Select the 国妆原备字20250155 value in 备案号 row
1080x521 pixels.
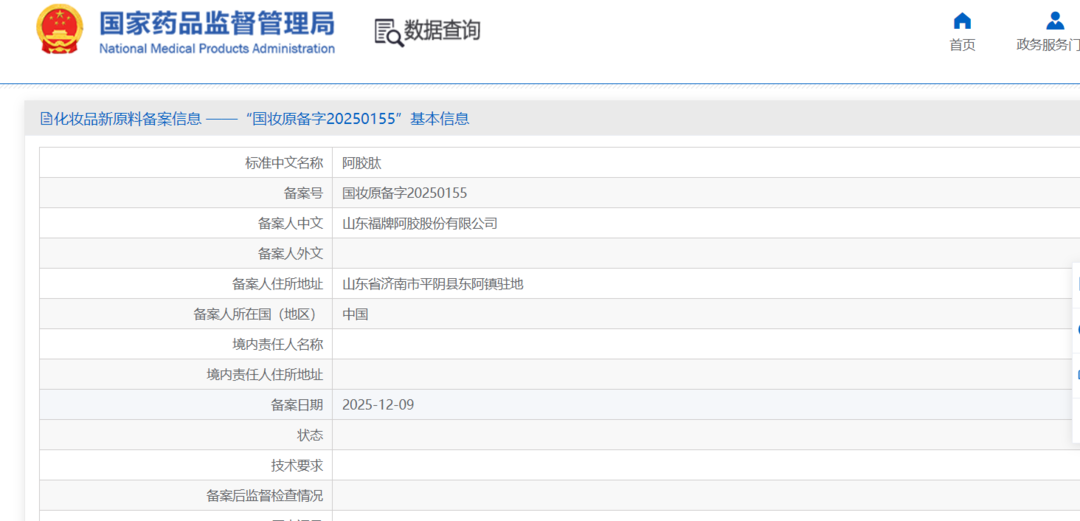tap(405, 193)
